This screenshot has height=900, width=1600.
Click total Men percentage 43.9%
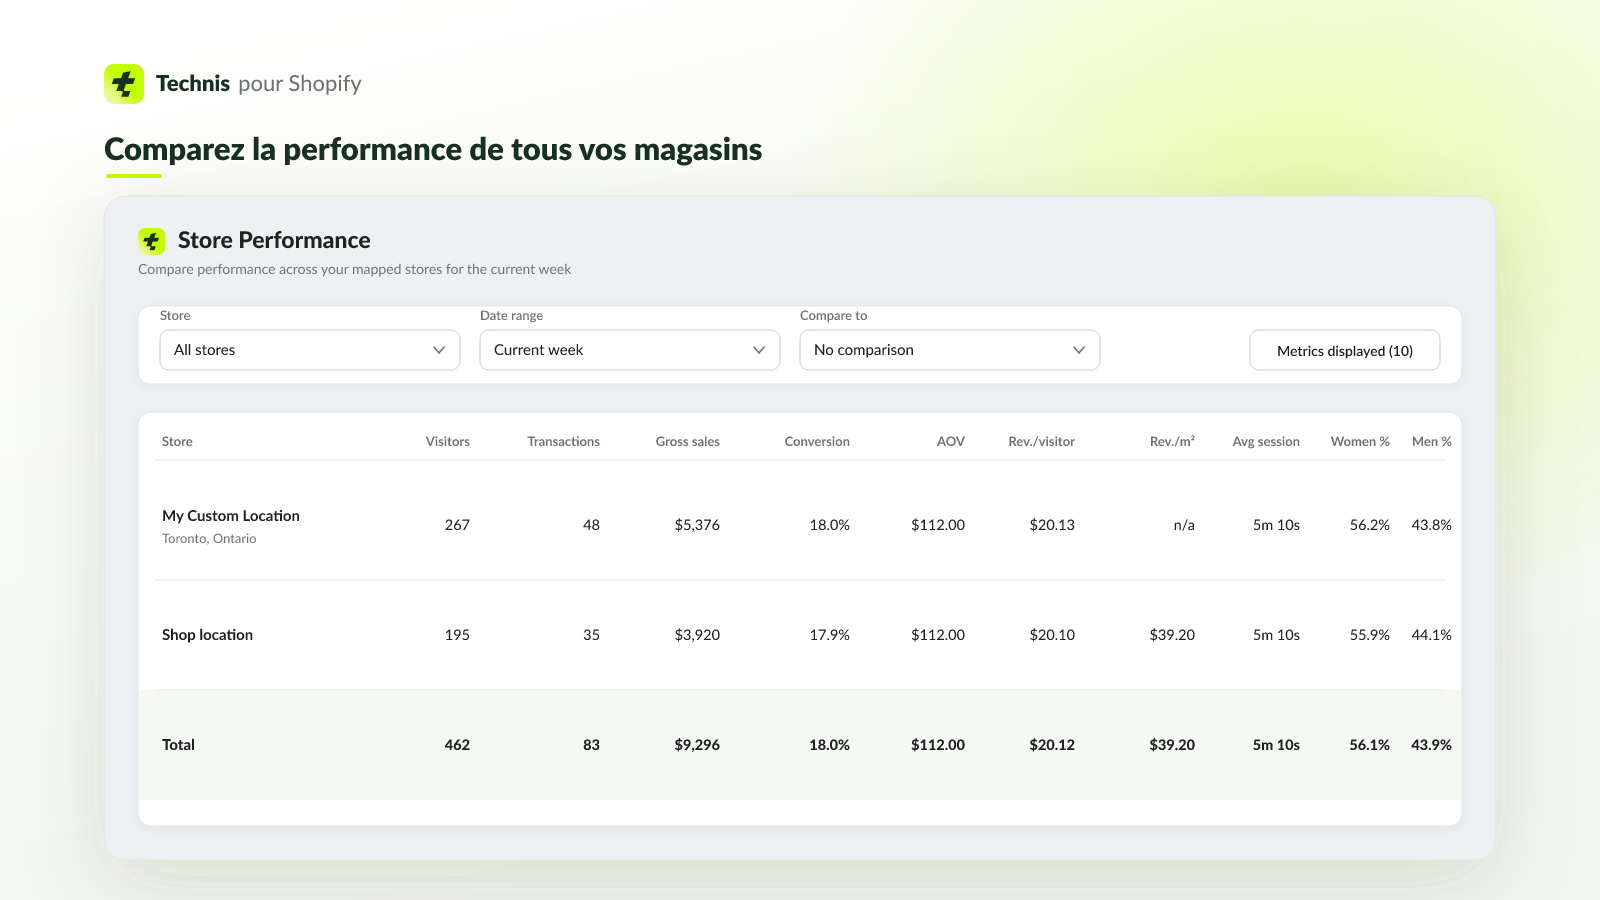tap(1431, 745)
